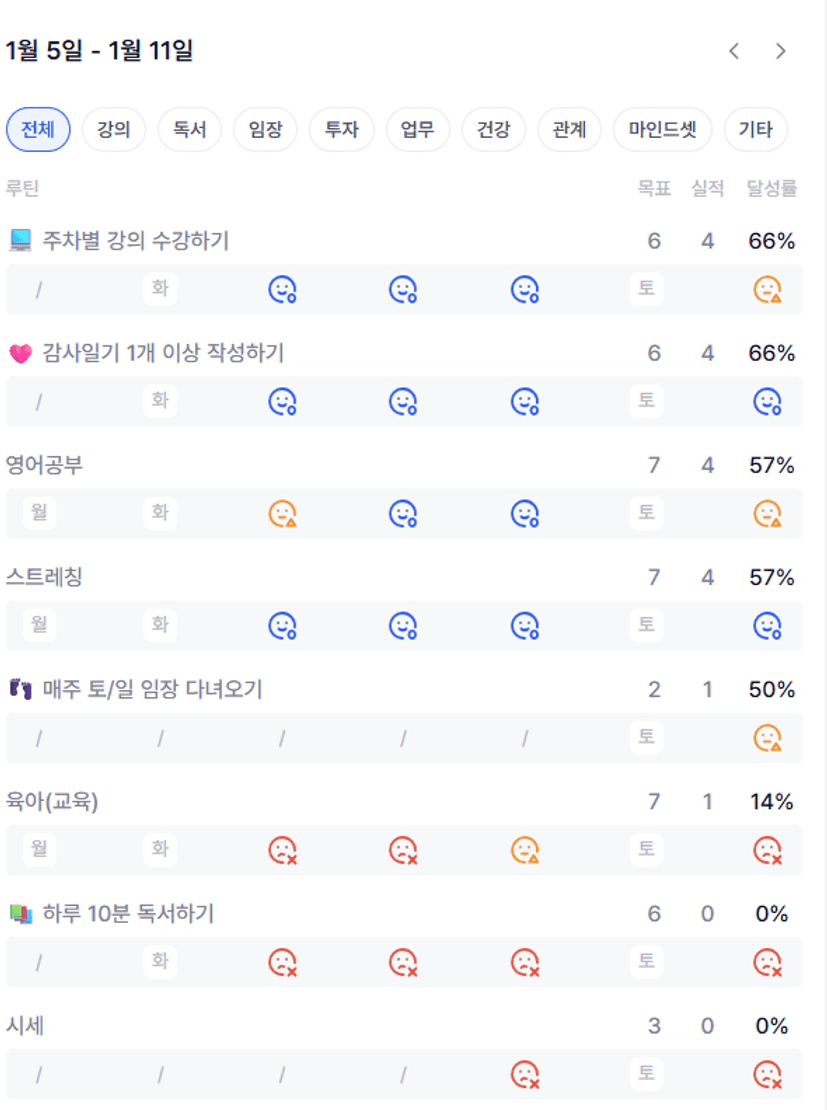Click Sunday's blue smiley in 감사일기 row
The image size is (827, 1110).
tap(767, 402)
